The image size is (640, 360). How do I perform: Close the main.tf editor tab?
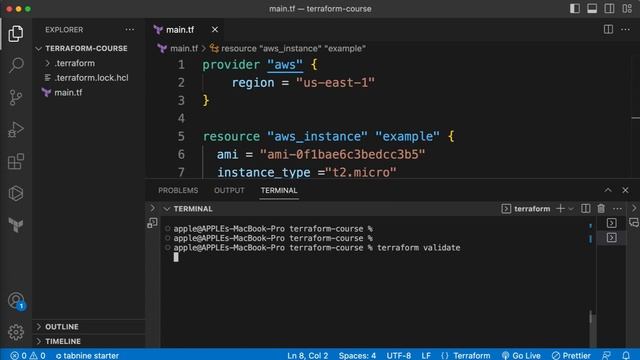(x=215, y=29)
